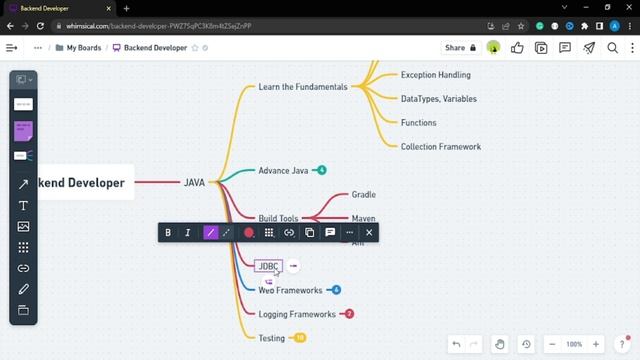Open the selection tool dropdown in the sidebar

(x=23, y=80)
